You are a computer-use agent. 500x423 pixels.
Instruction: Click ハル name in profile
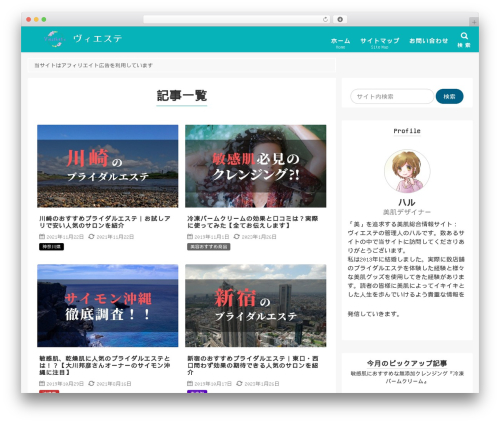point(407,202)
